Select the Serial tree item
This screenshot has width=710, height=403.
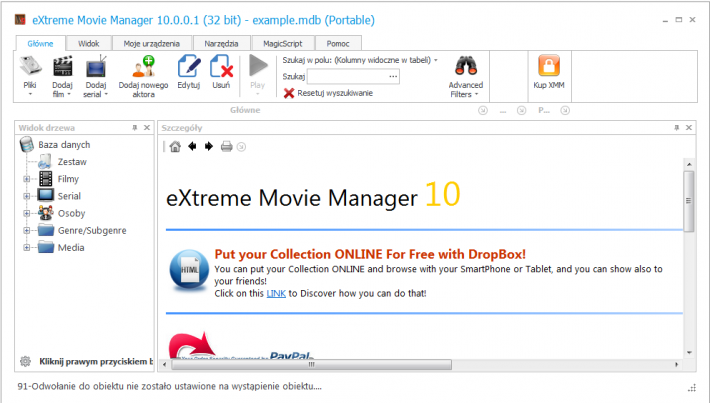coord(69,197)
